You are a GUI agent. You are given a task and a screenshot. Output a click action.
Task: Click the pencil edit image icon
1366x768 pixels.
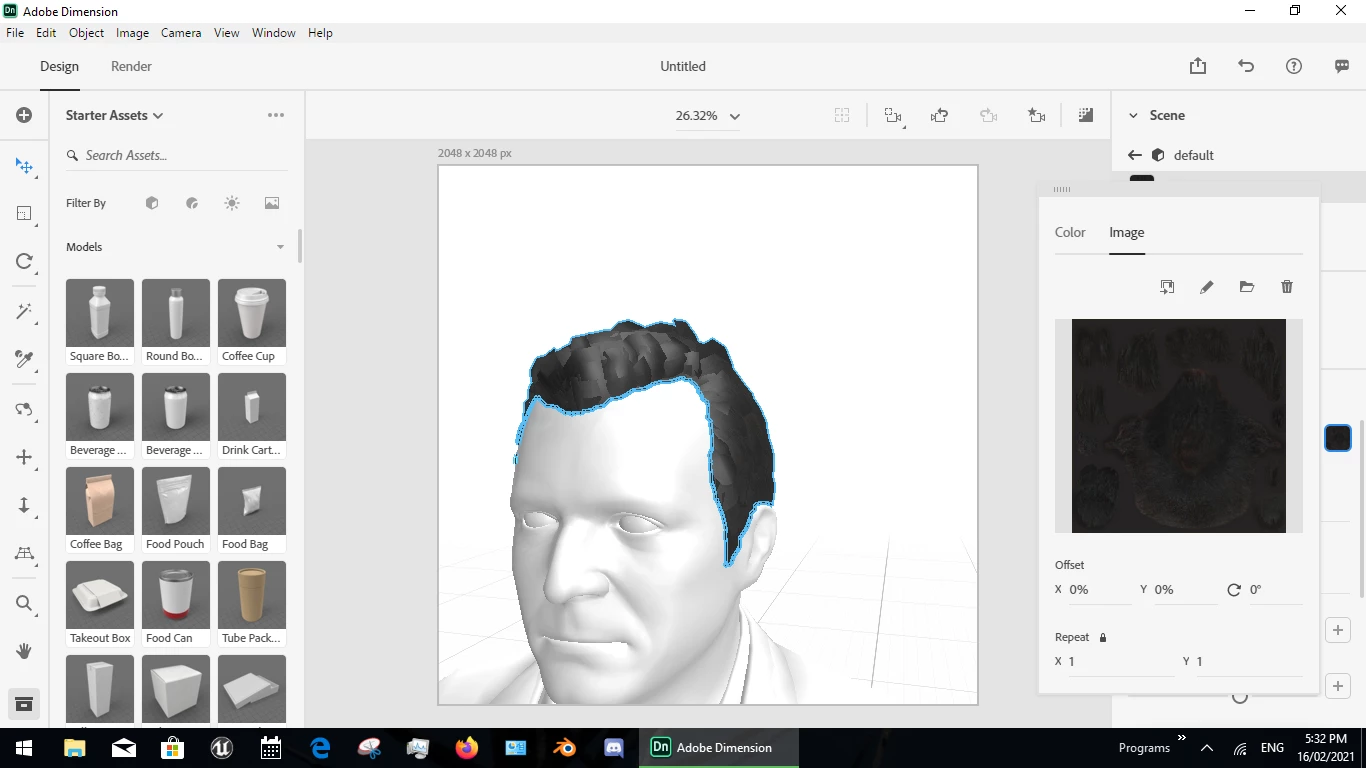(1207, 287)
